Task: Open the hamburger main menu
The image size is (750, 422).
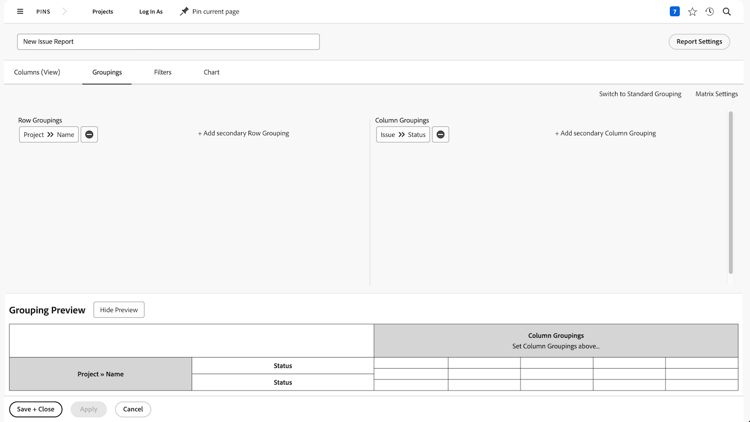Action: (20, 11)
